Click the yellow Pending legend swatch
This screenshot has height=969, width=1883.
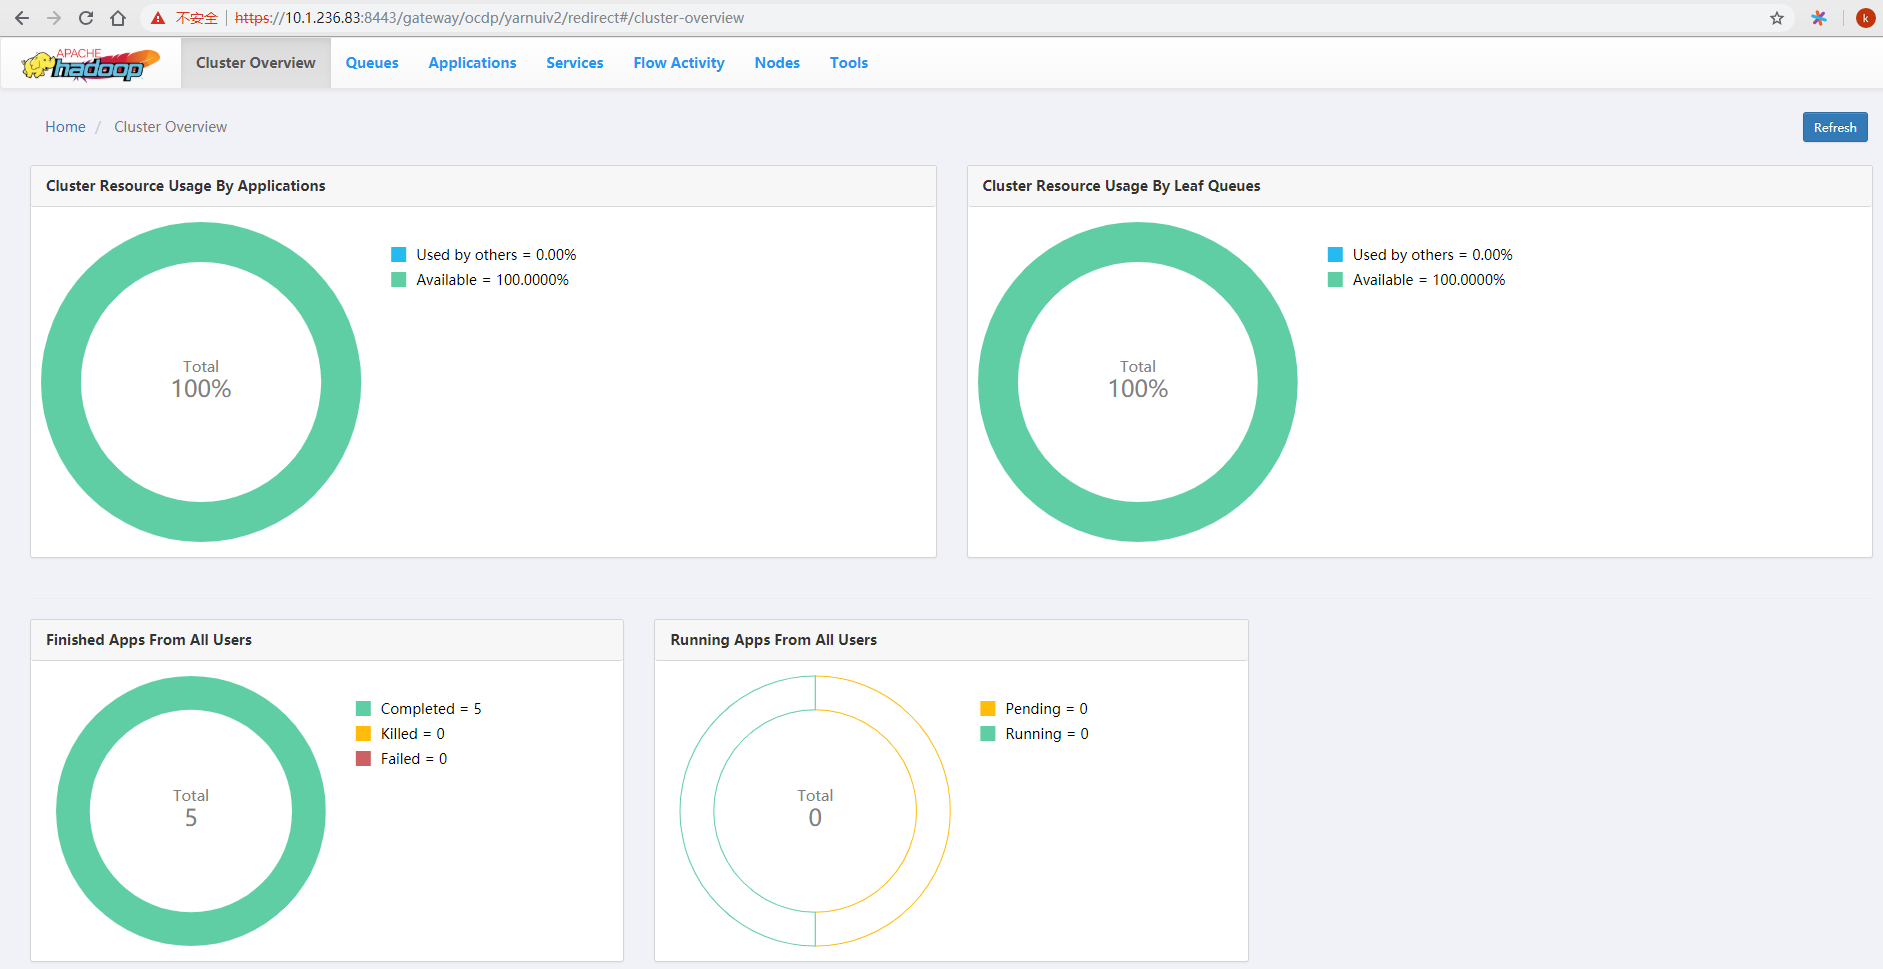988,709
